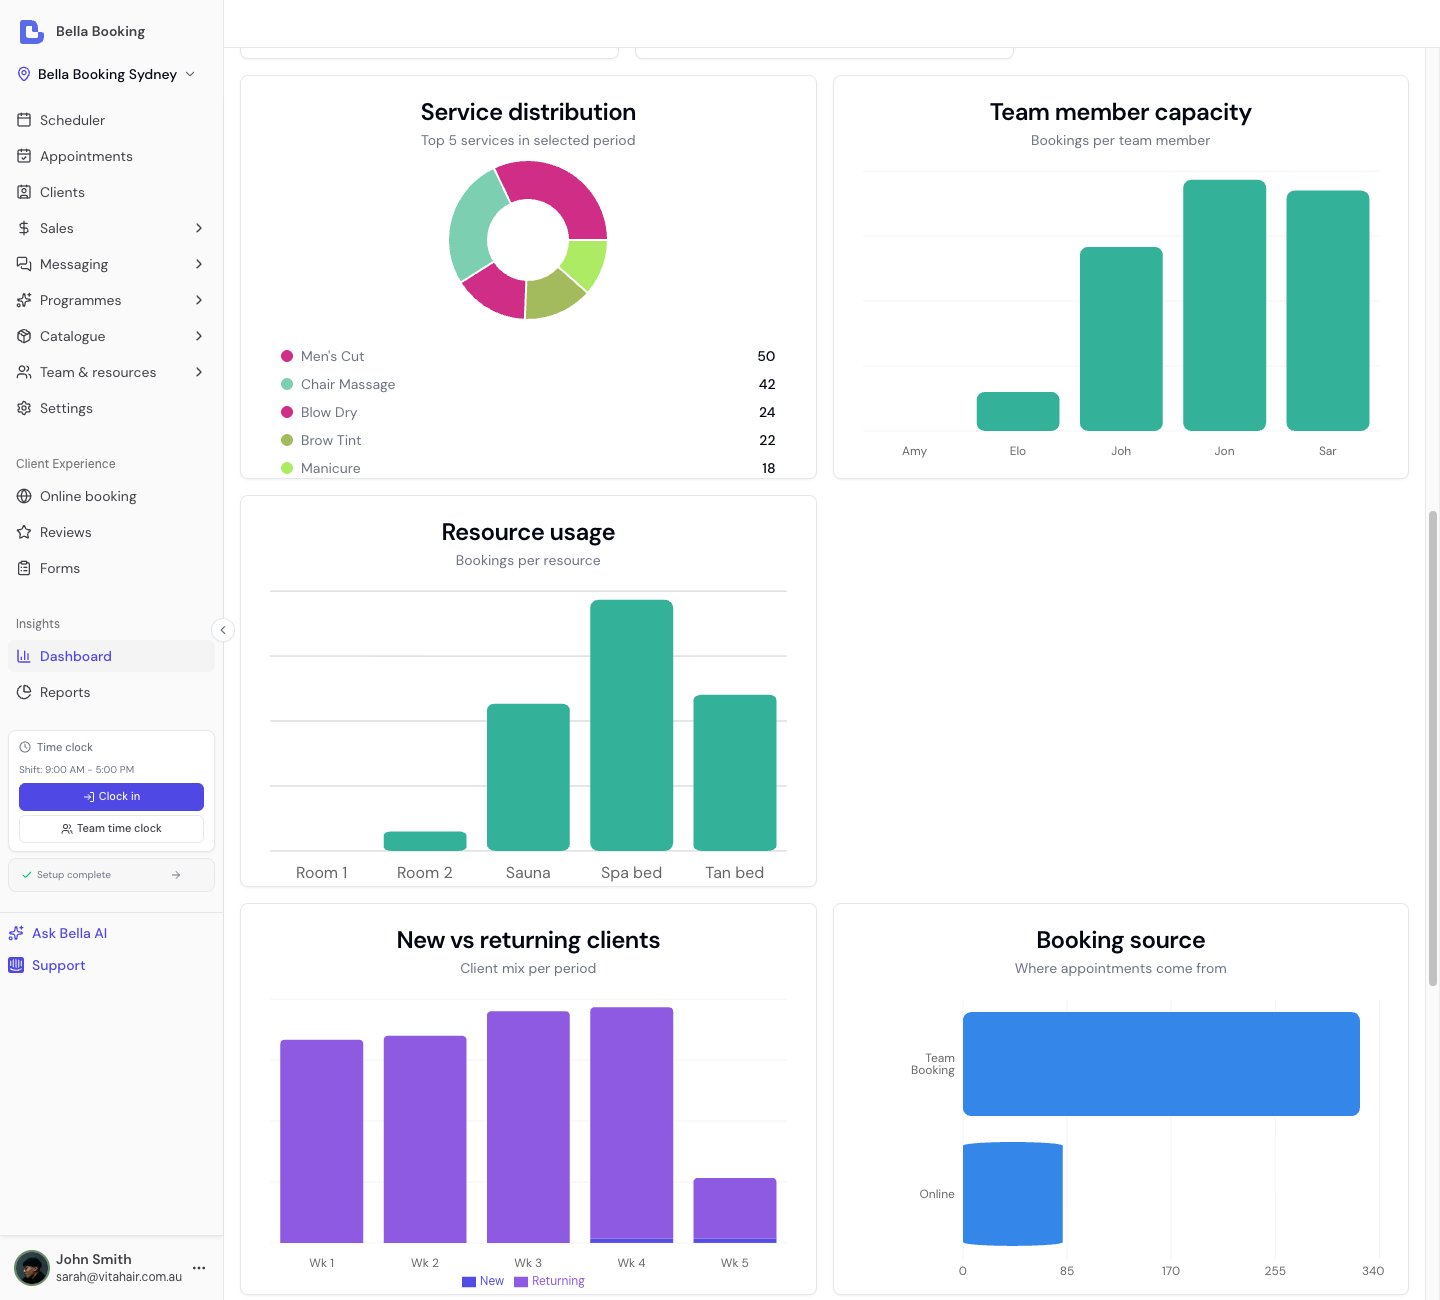1440x1300 pixels.
Task: Click the Support intercom icon
Action: click(x=16, y=965)
